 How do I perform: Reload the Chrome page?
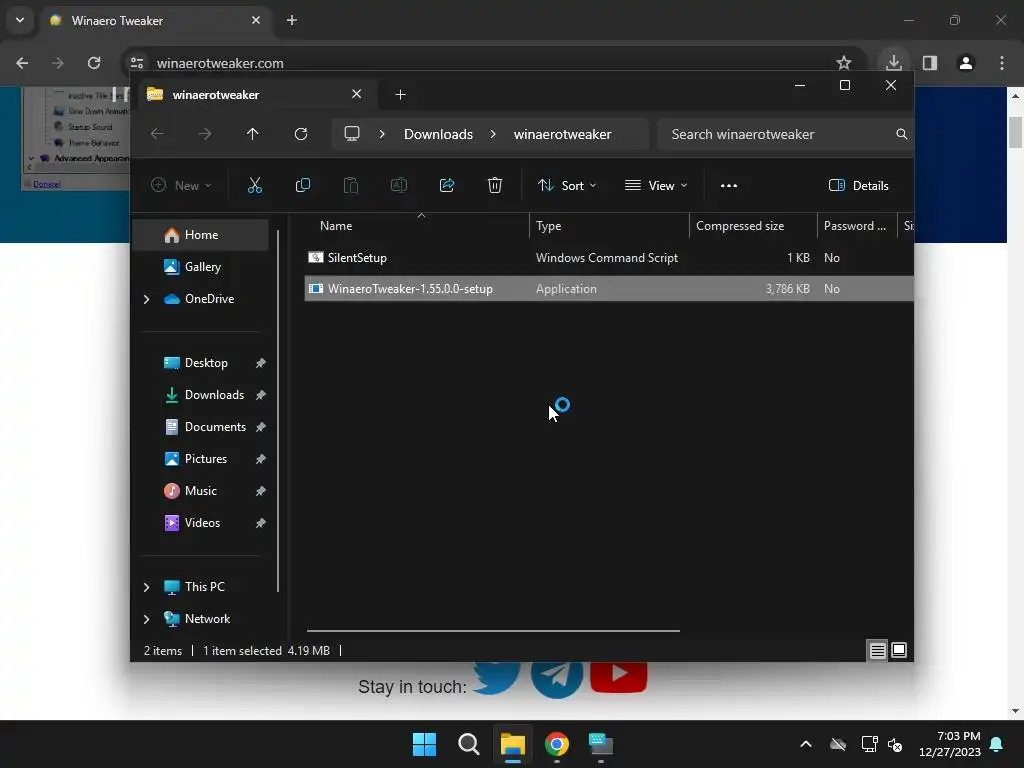94,63
